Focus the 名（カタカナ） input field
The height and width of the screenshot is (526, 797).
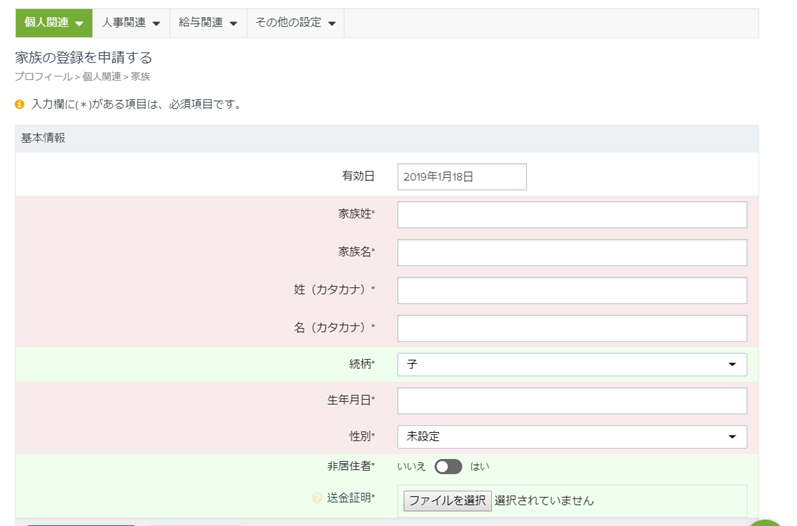point(572,328)
